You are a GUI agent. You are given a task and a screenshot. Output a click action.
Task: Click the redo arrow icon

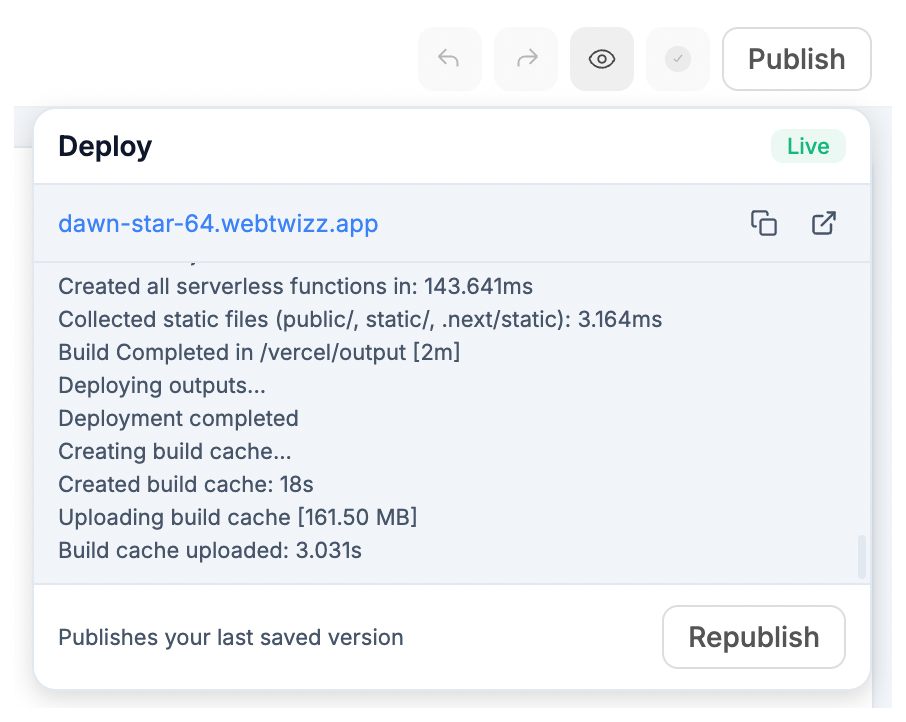click(x=526, y=59)
